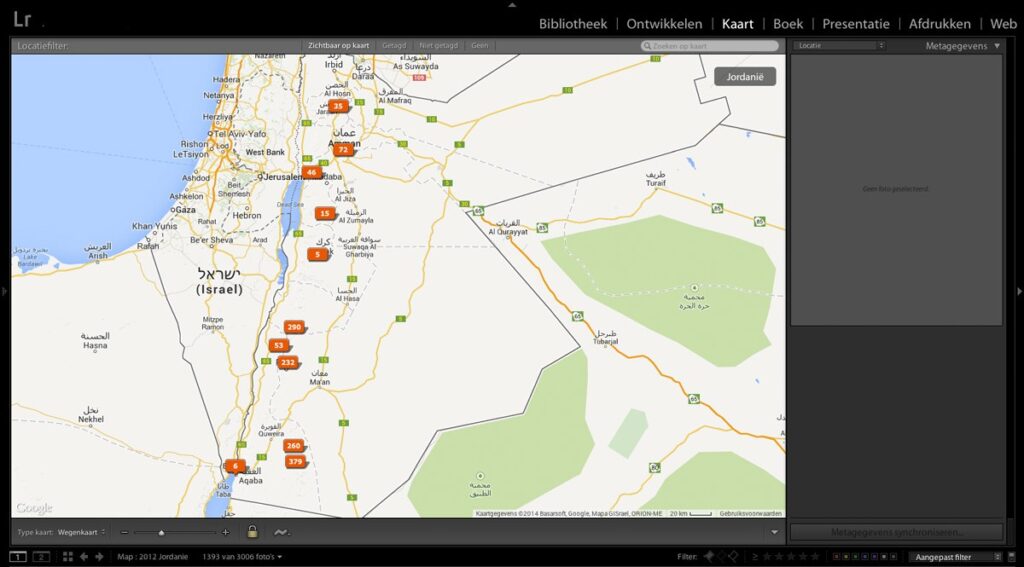The width and height of the screenshot is (1024, 567).
Task: Switch to the Ontwikkelen module
Action: [664, 24]
